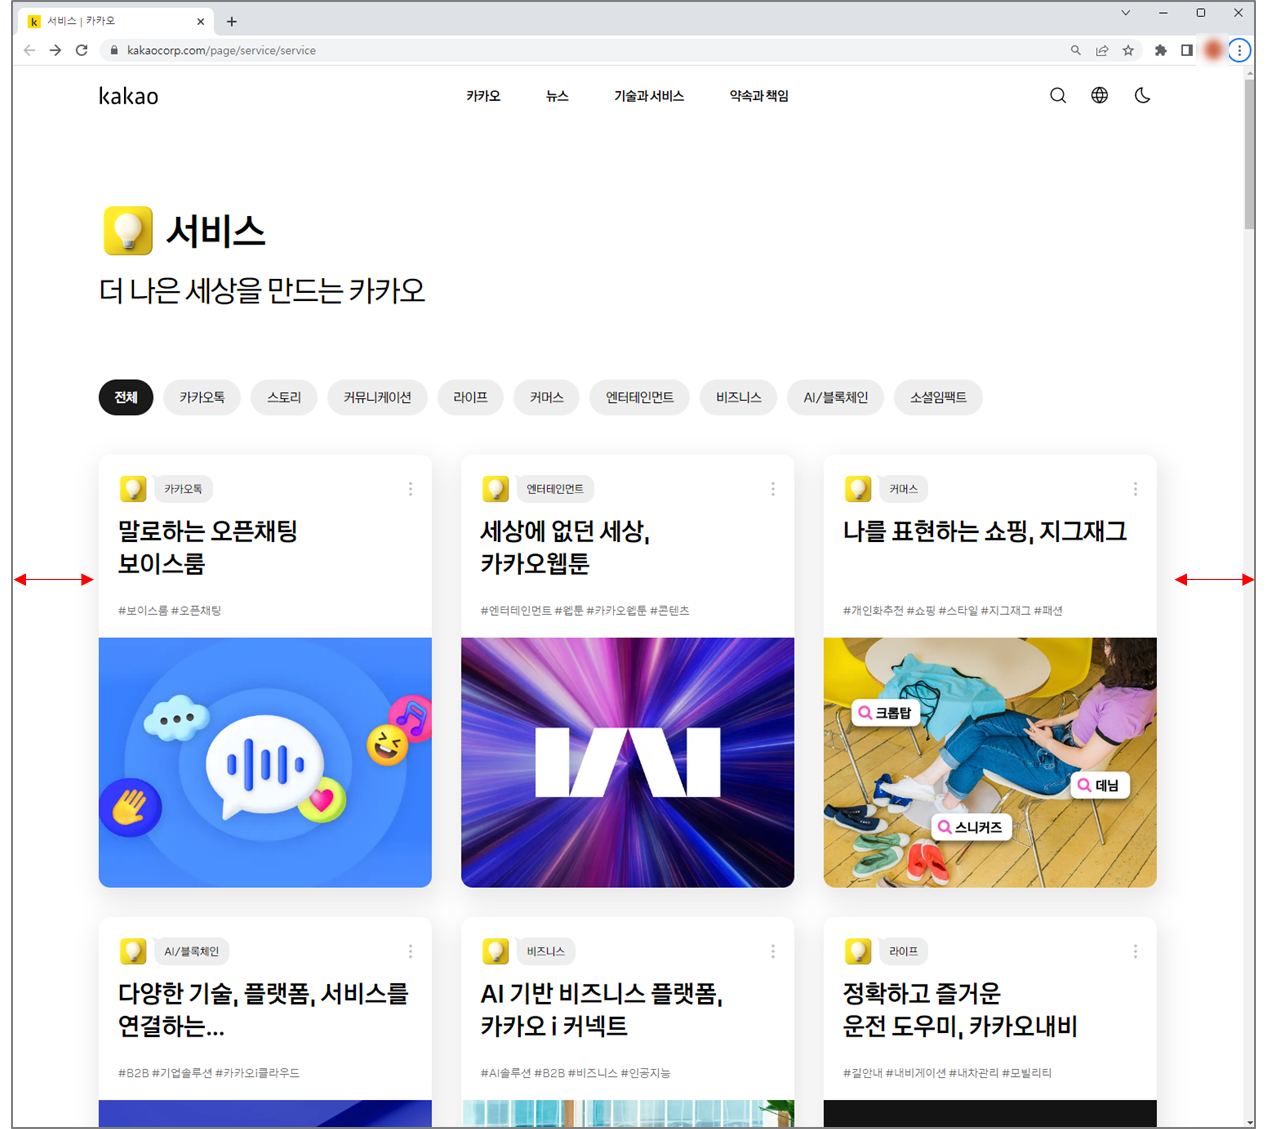This screenshot has width=1268, height=1129.
Task: Open 말로하는 오픈채팅 보이스룸 title
Action: point(208,547)
